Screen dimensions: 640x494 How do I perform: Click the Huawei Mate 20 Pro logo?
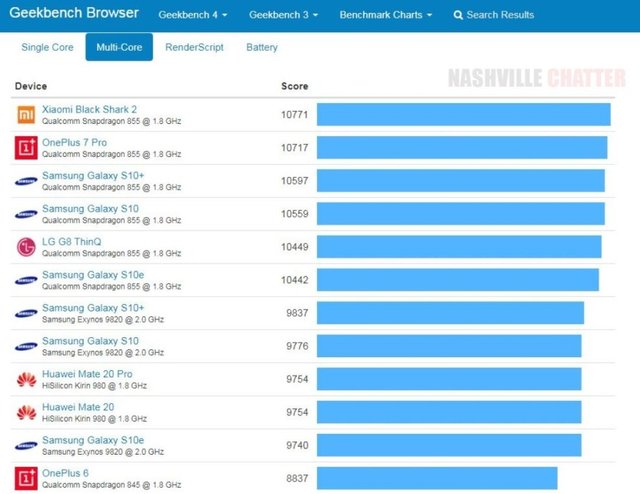26,379
